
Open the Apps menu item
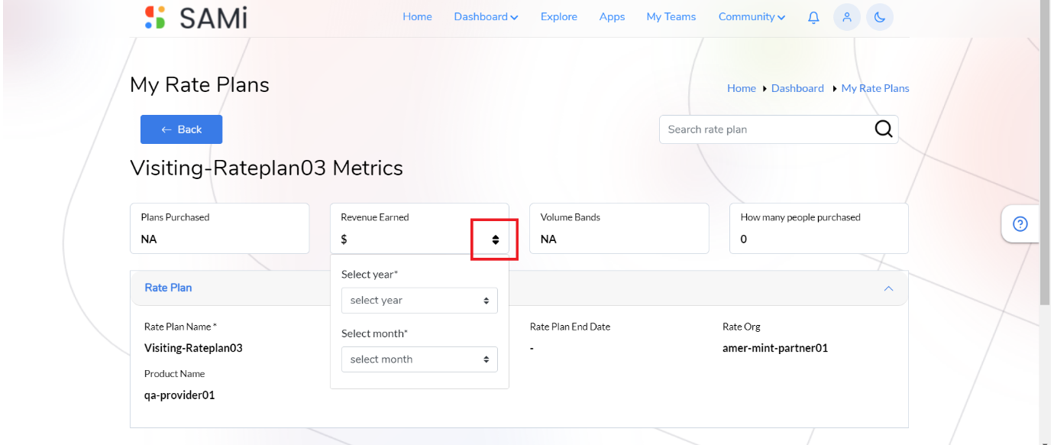pyautogui.click(x=612, y=17)
